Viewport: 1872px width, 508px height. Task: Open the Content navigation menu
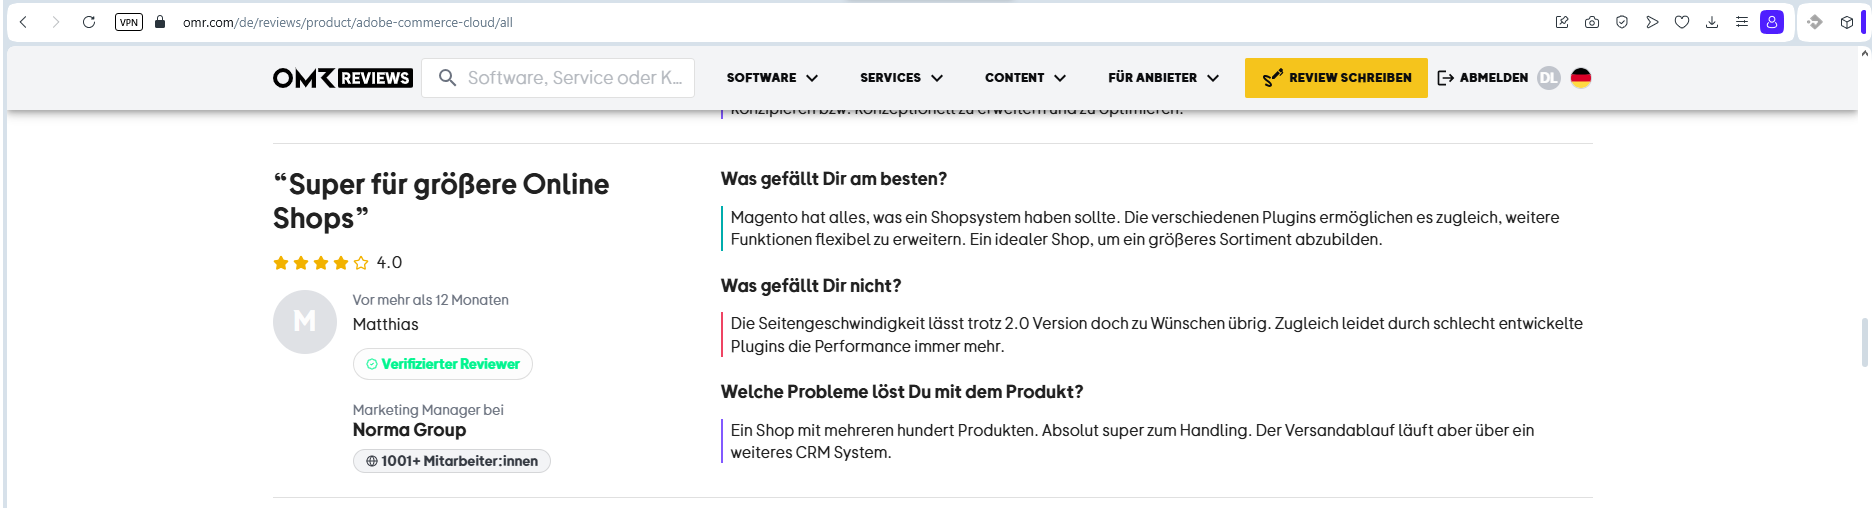(x=1025, y=78)
